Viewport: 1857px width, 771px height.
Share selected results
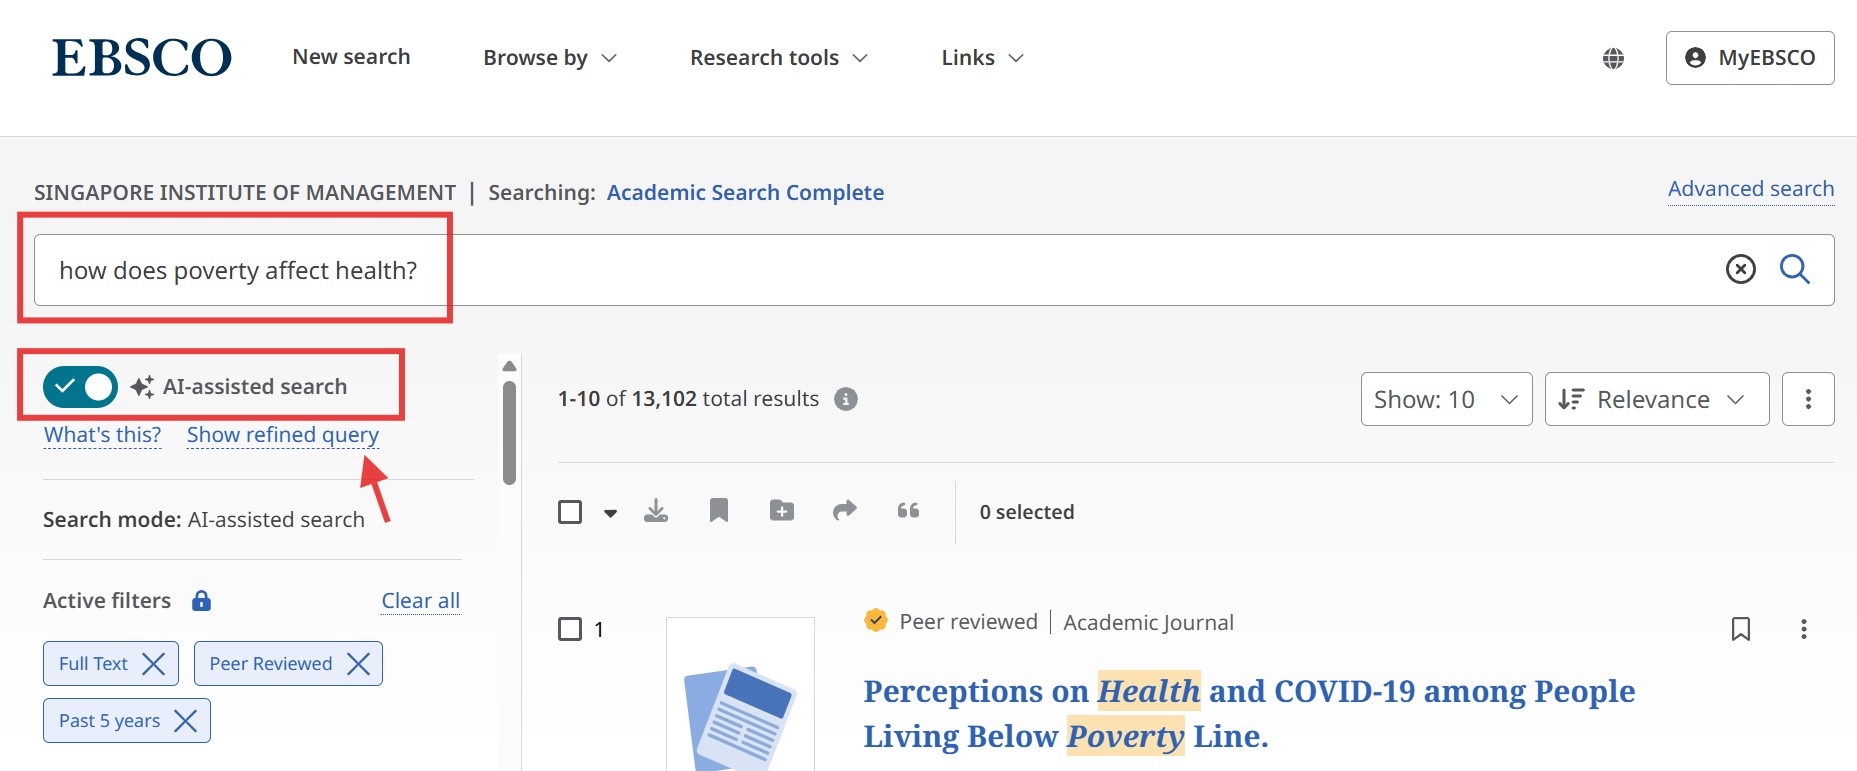coord(845,511)
